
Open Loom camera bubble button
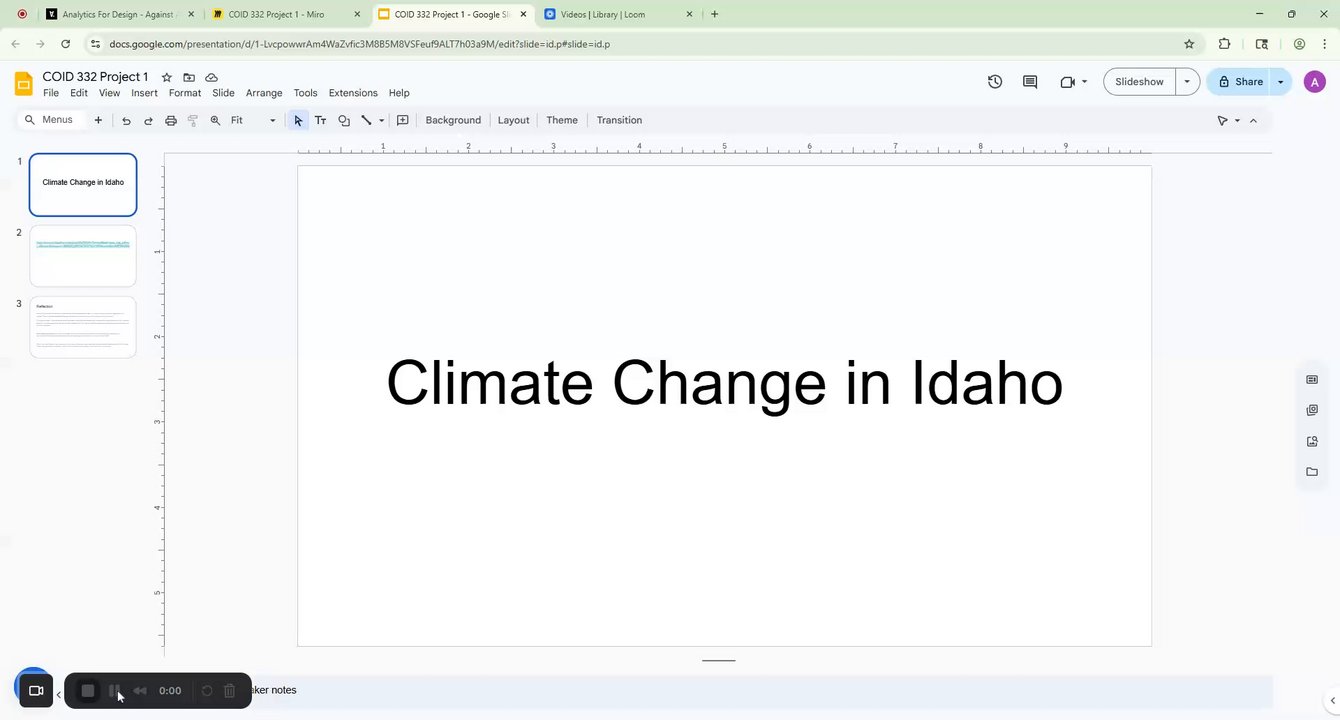click(x=35, y=689)
